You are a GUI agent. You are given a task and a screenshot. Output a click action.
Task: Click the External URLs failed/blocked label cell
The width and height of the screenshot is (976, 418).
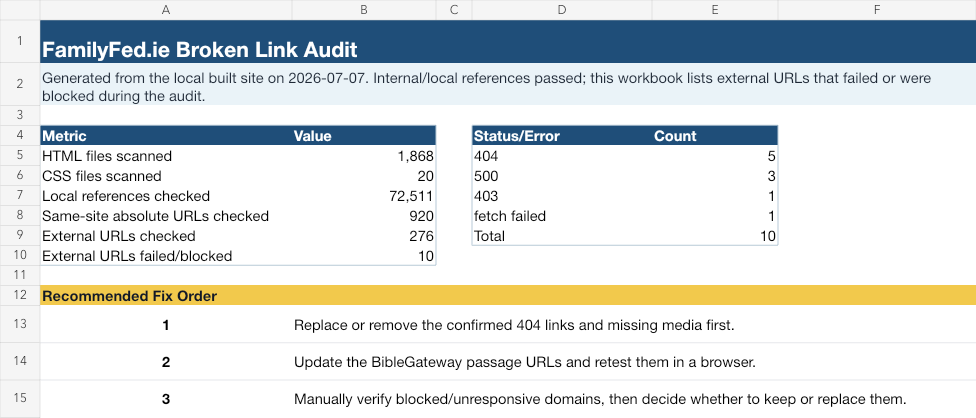pos(166,256)
